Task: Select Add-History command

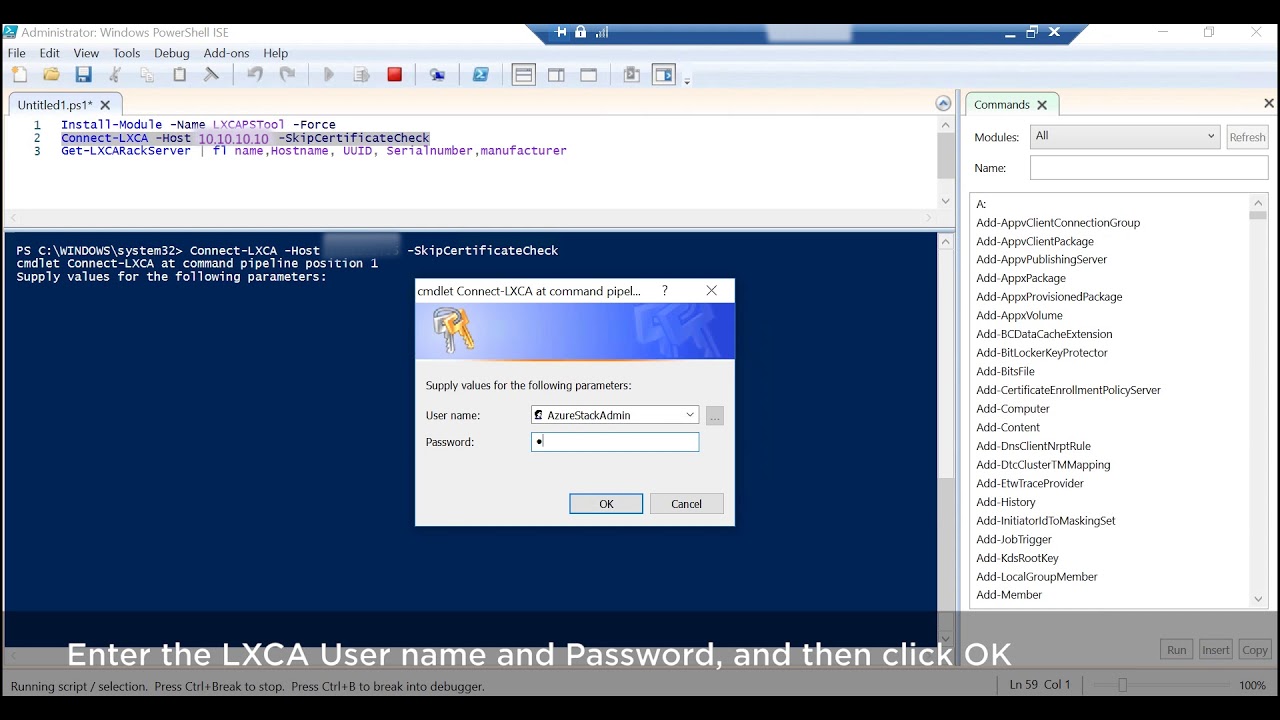Action: pos(1006,502)
